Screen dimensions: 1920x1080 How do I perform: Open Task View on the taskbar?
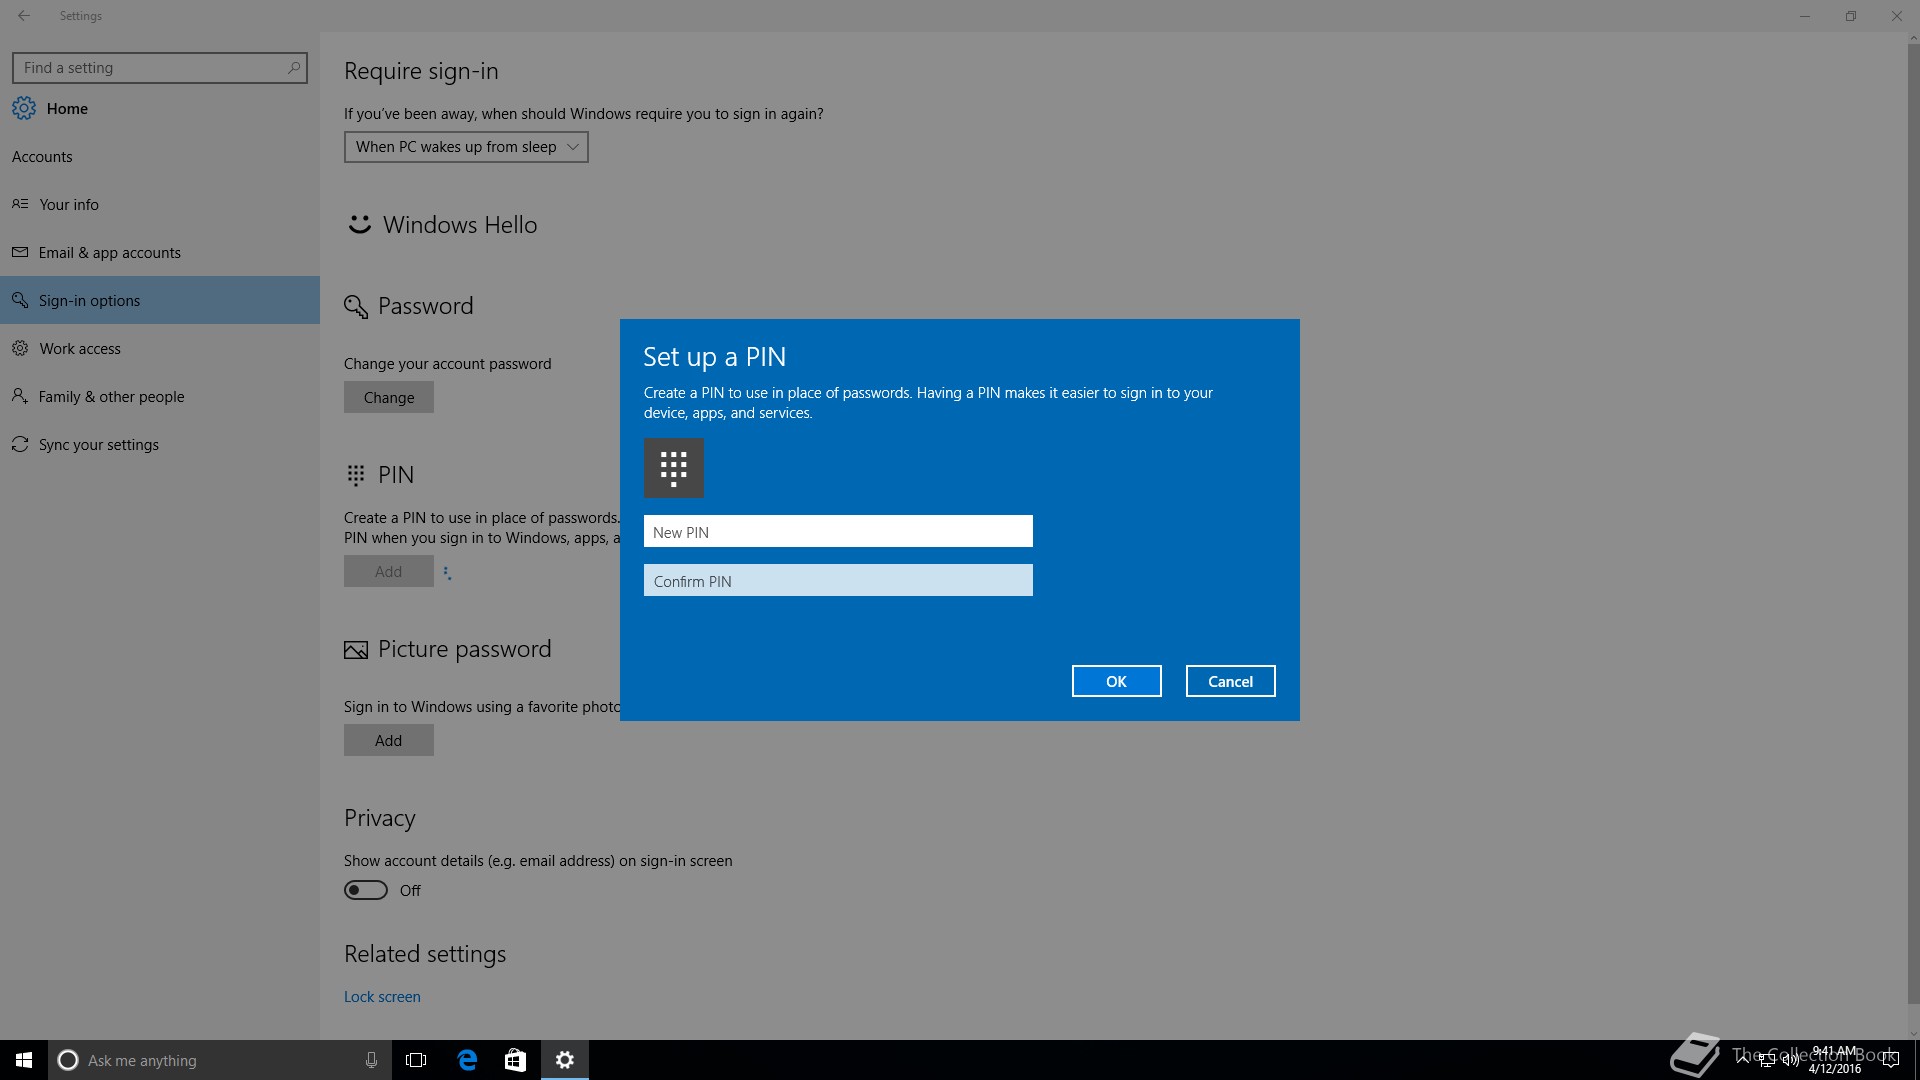[416, 1060]
